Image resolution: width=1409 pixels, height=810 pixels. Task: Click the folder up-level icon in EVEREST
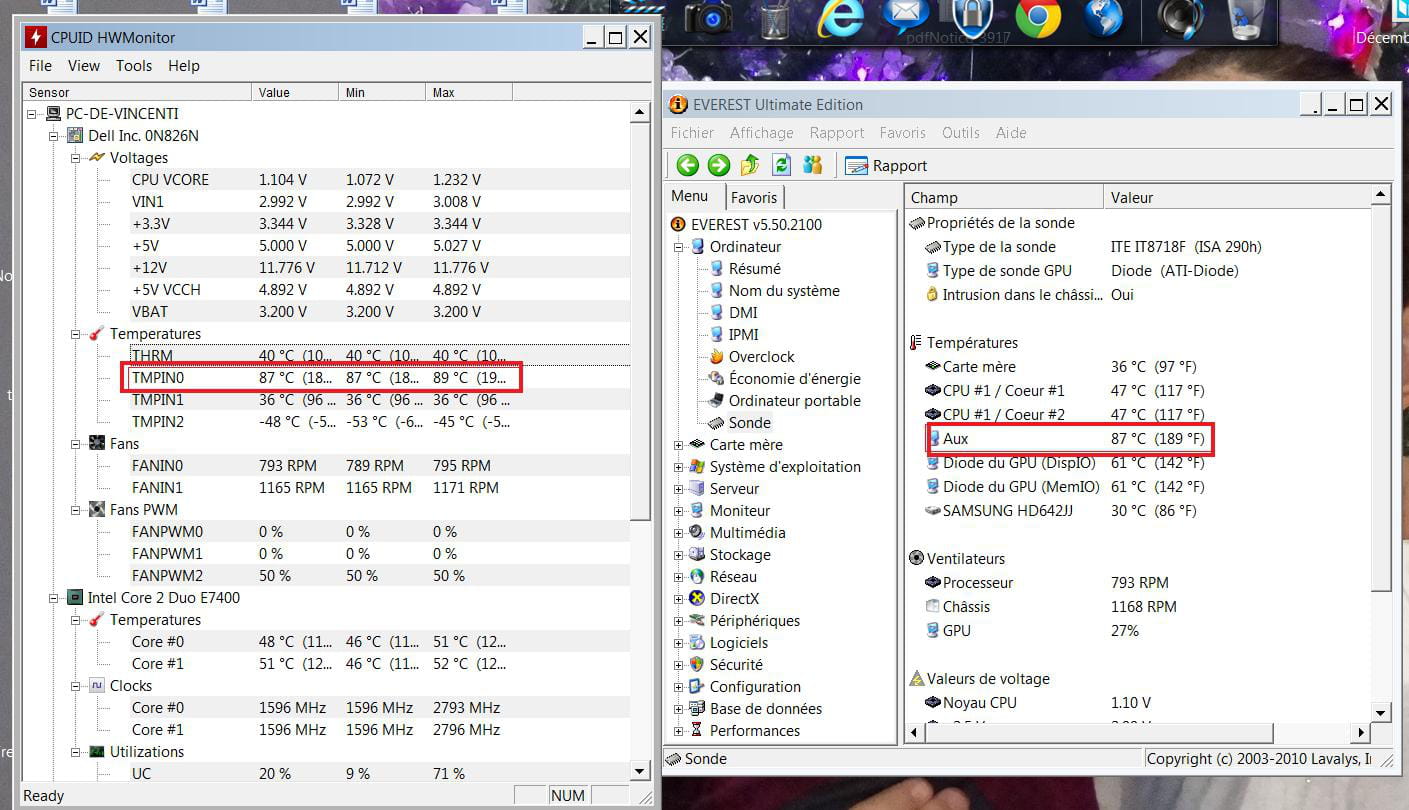(x=750, y=165)
